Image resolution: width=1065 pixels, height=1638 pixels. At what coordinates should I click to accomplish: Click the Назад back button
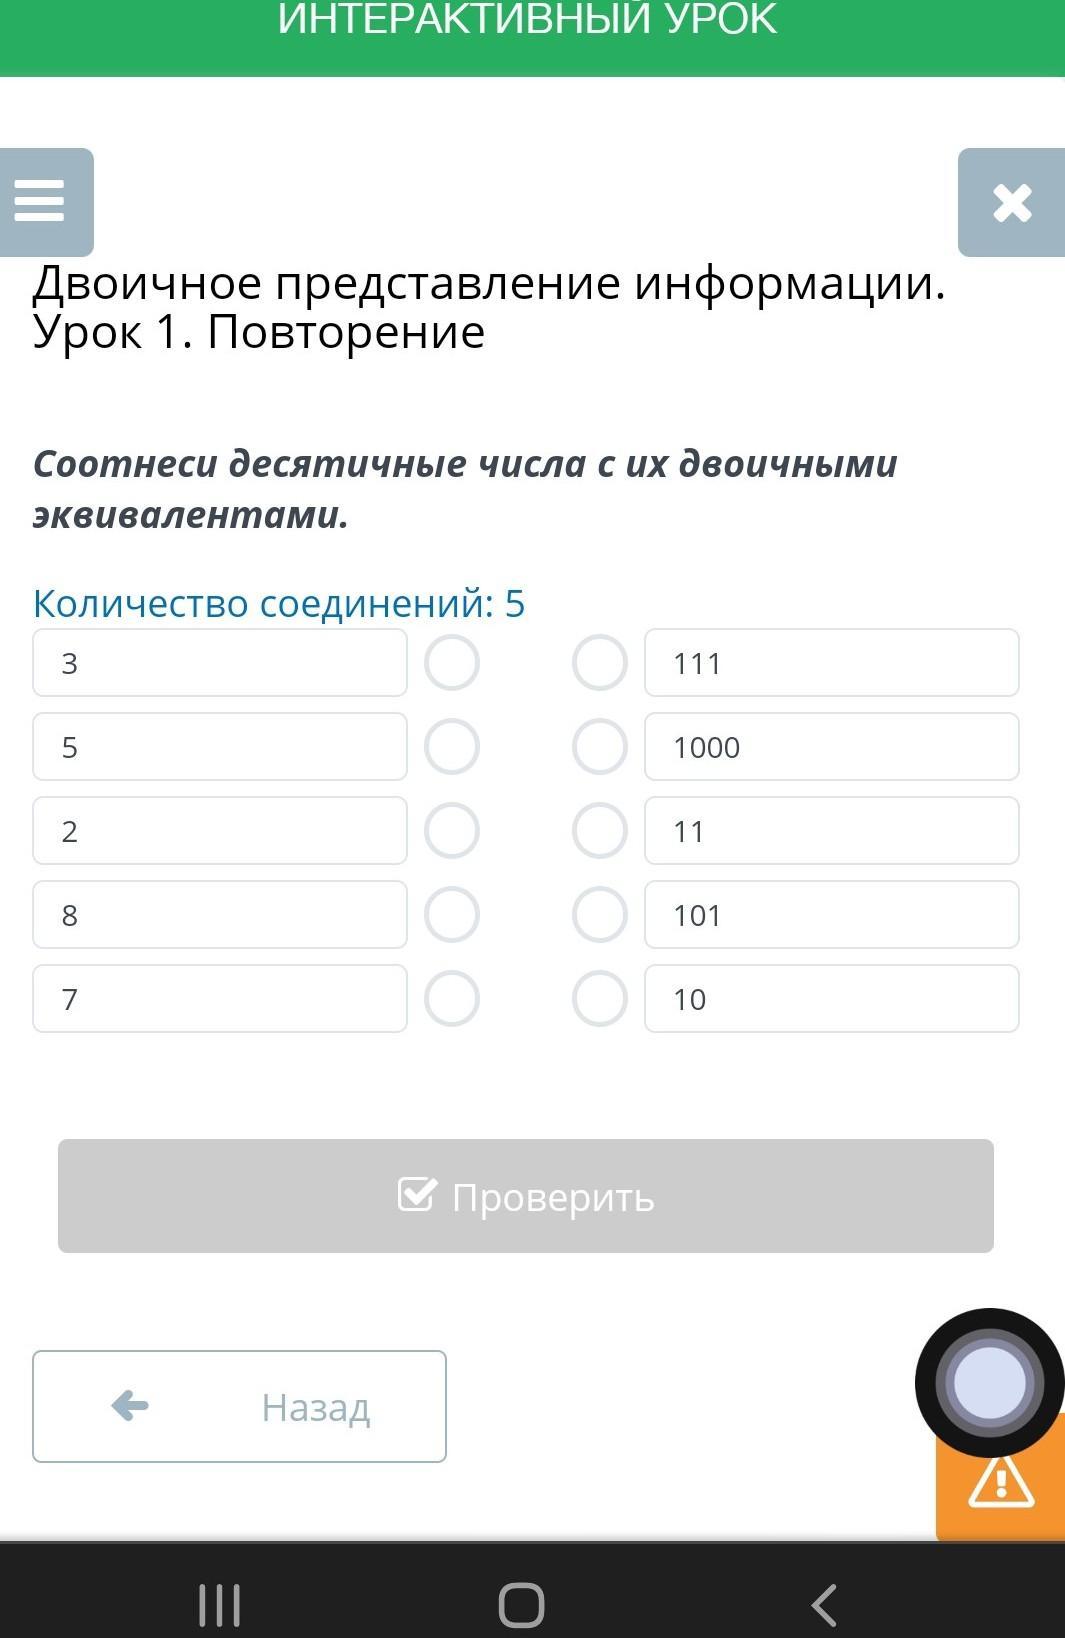coord(239,1407)
